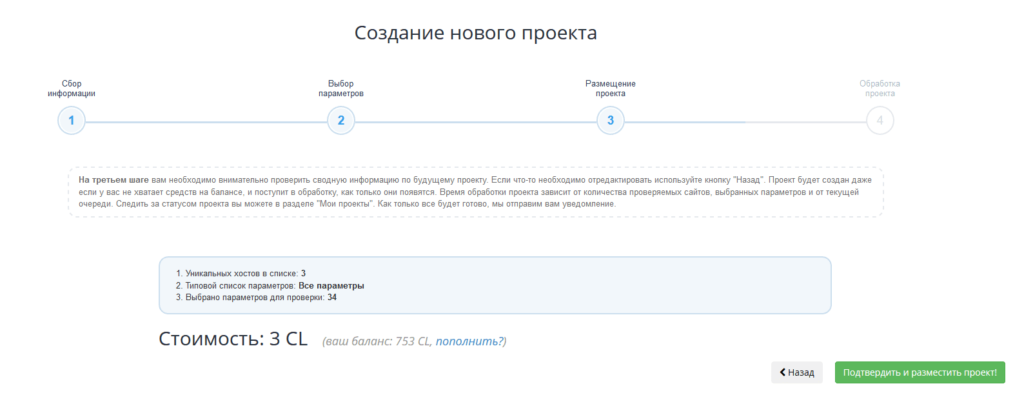
Task: Select the active step 3 circle
Action: [x=610, y=121]
